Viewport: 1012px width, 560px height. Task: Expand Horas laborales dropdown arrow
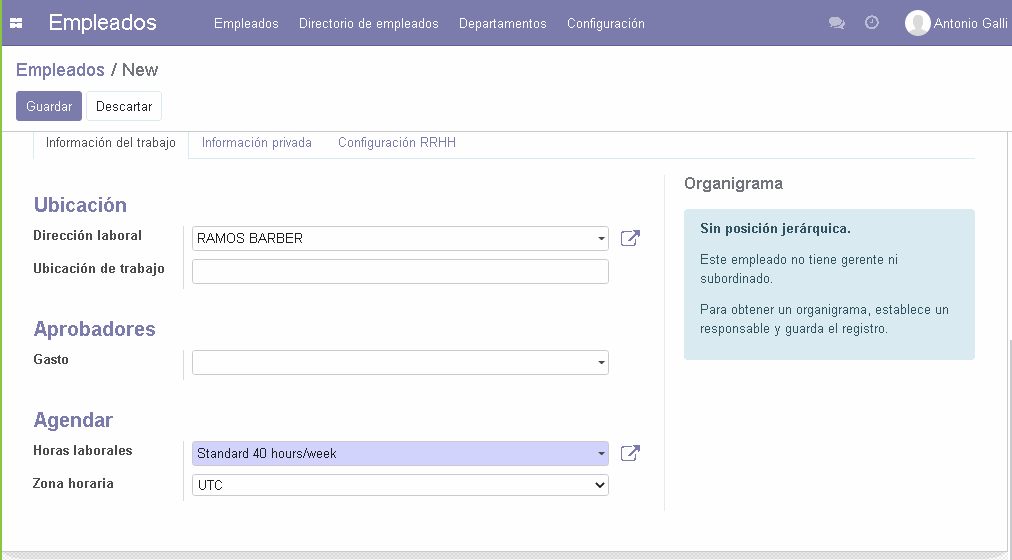click(601, 454)
